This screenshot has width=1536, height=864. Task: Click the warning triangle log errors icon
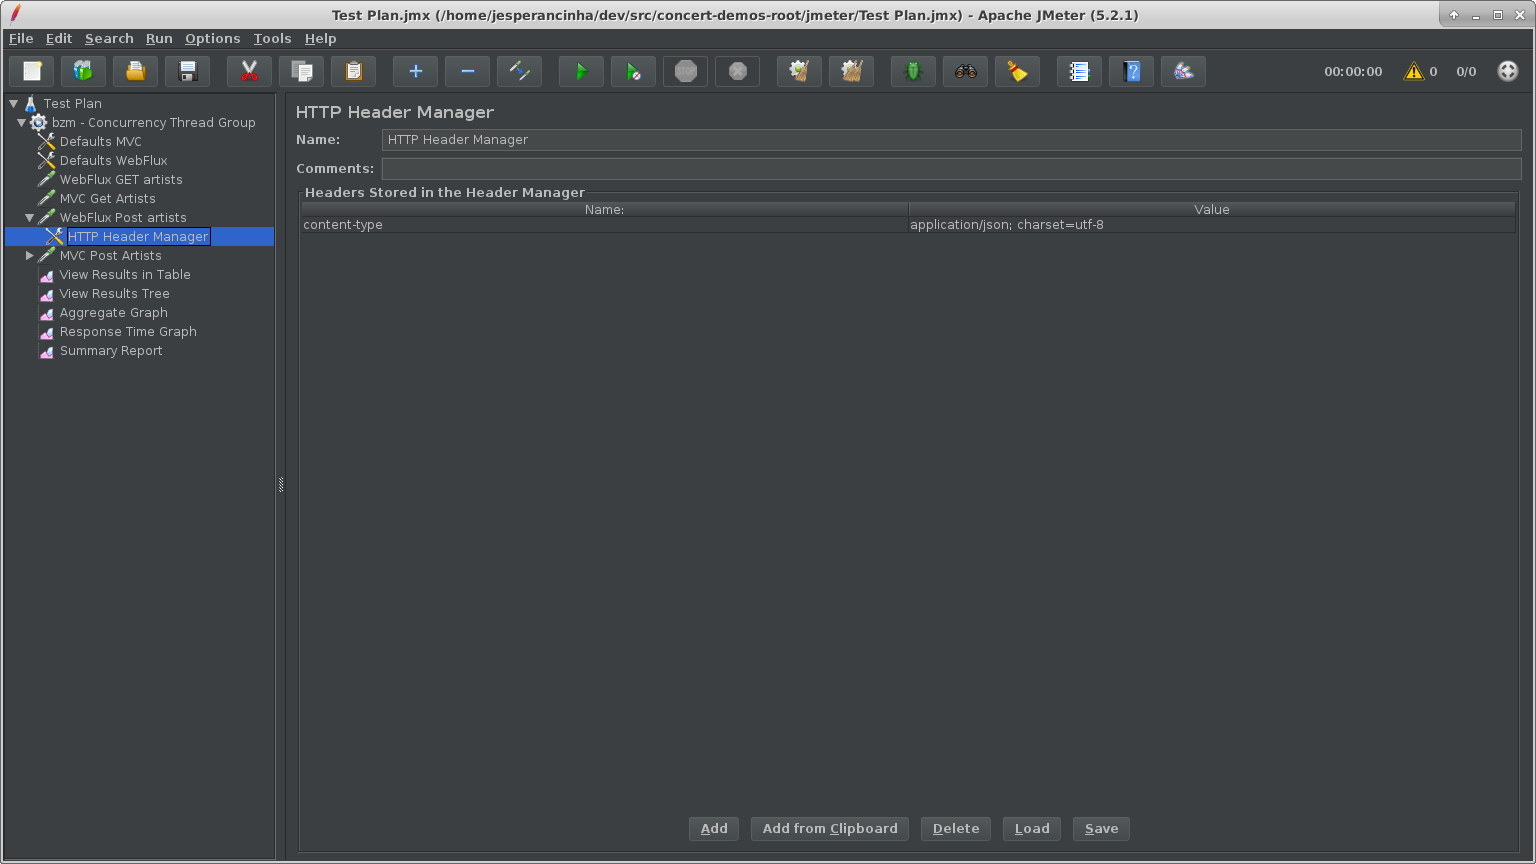coord(1414,71)
